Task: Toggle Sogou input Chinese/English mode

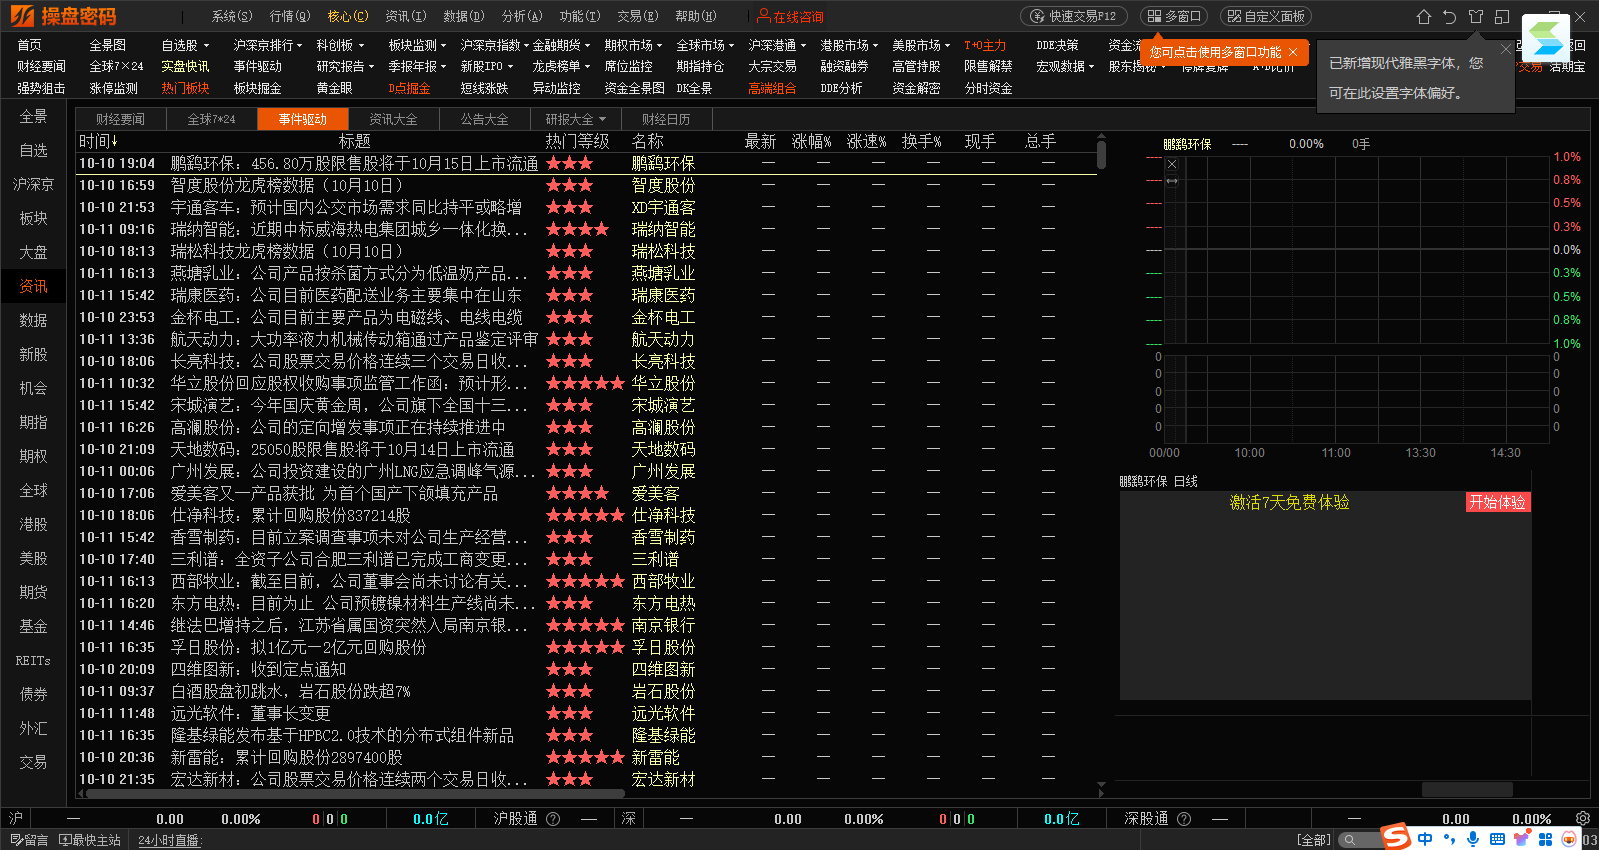Action: 1425,839
